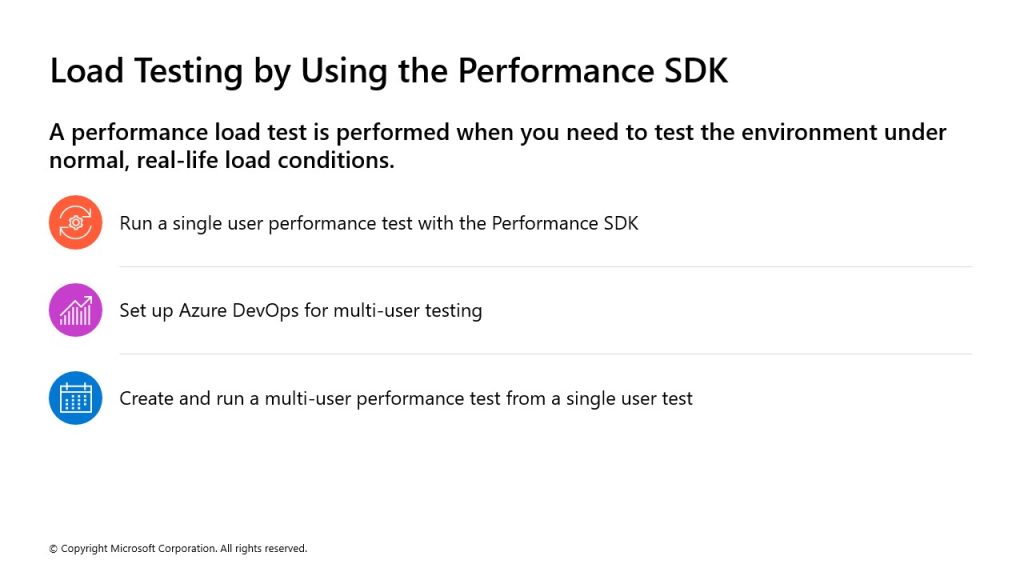Click the divider line below second bullet

click(545, 354)
